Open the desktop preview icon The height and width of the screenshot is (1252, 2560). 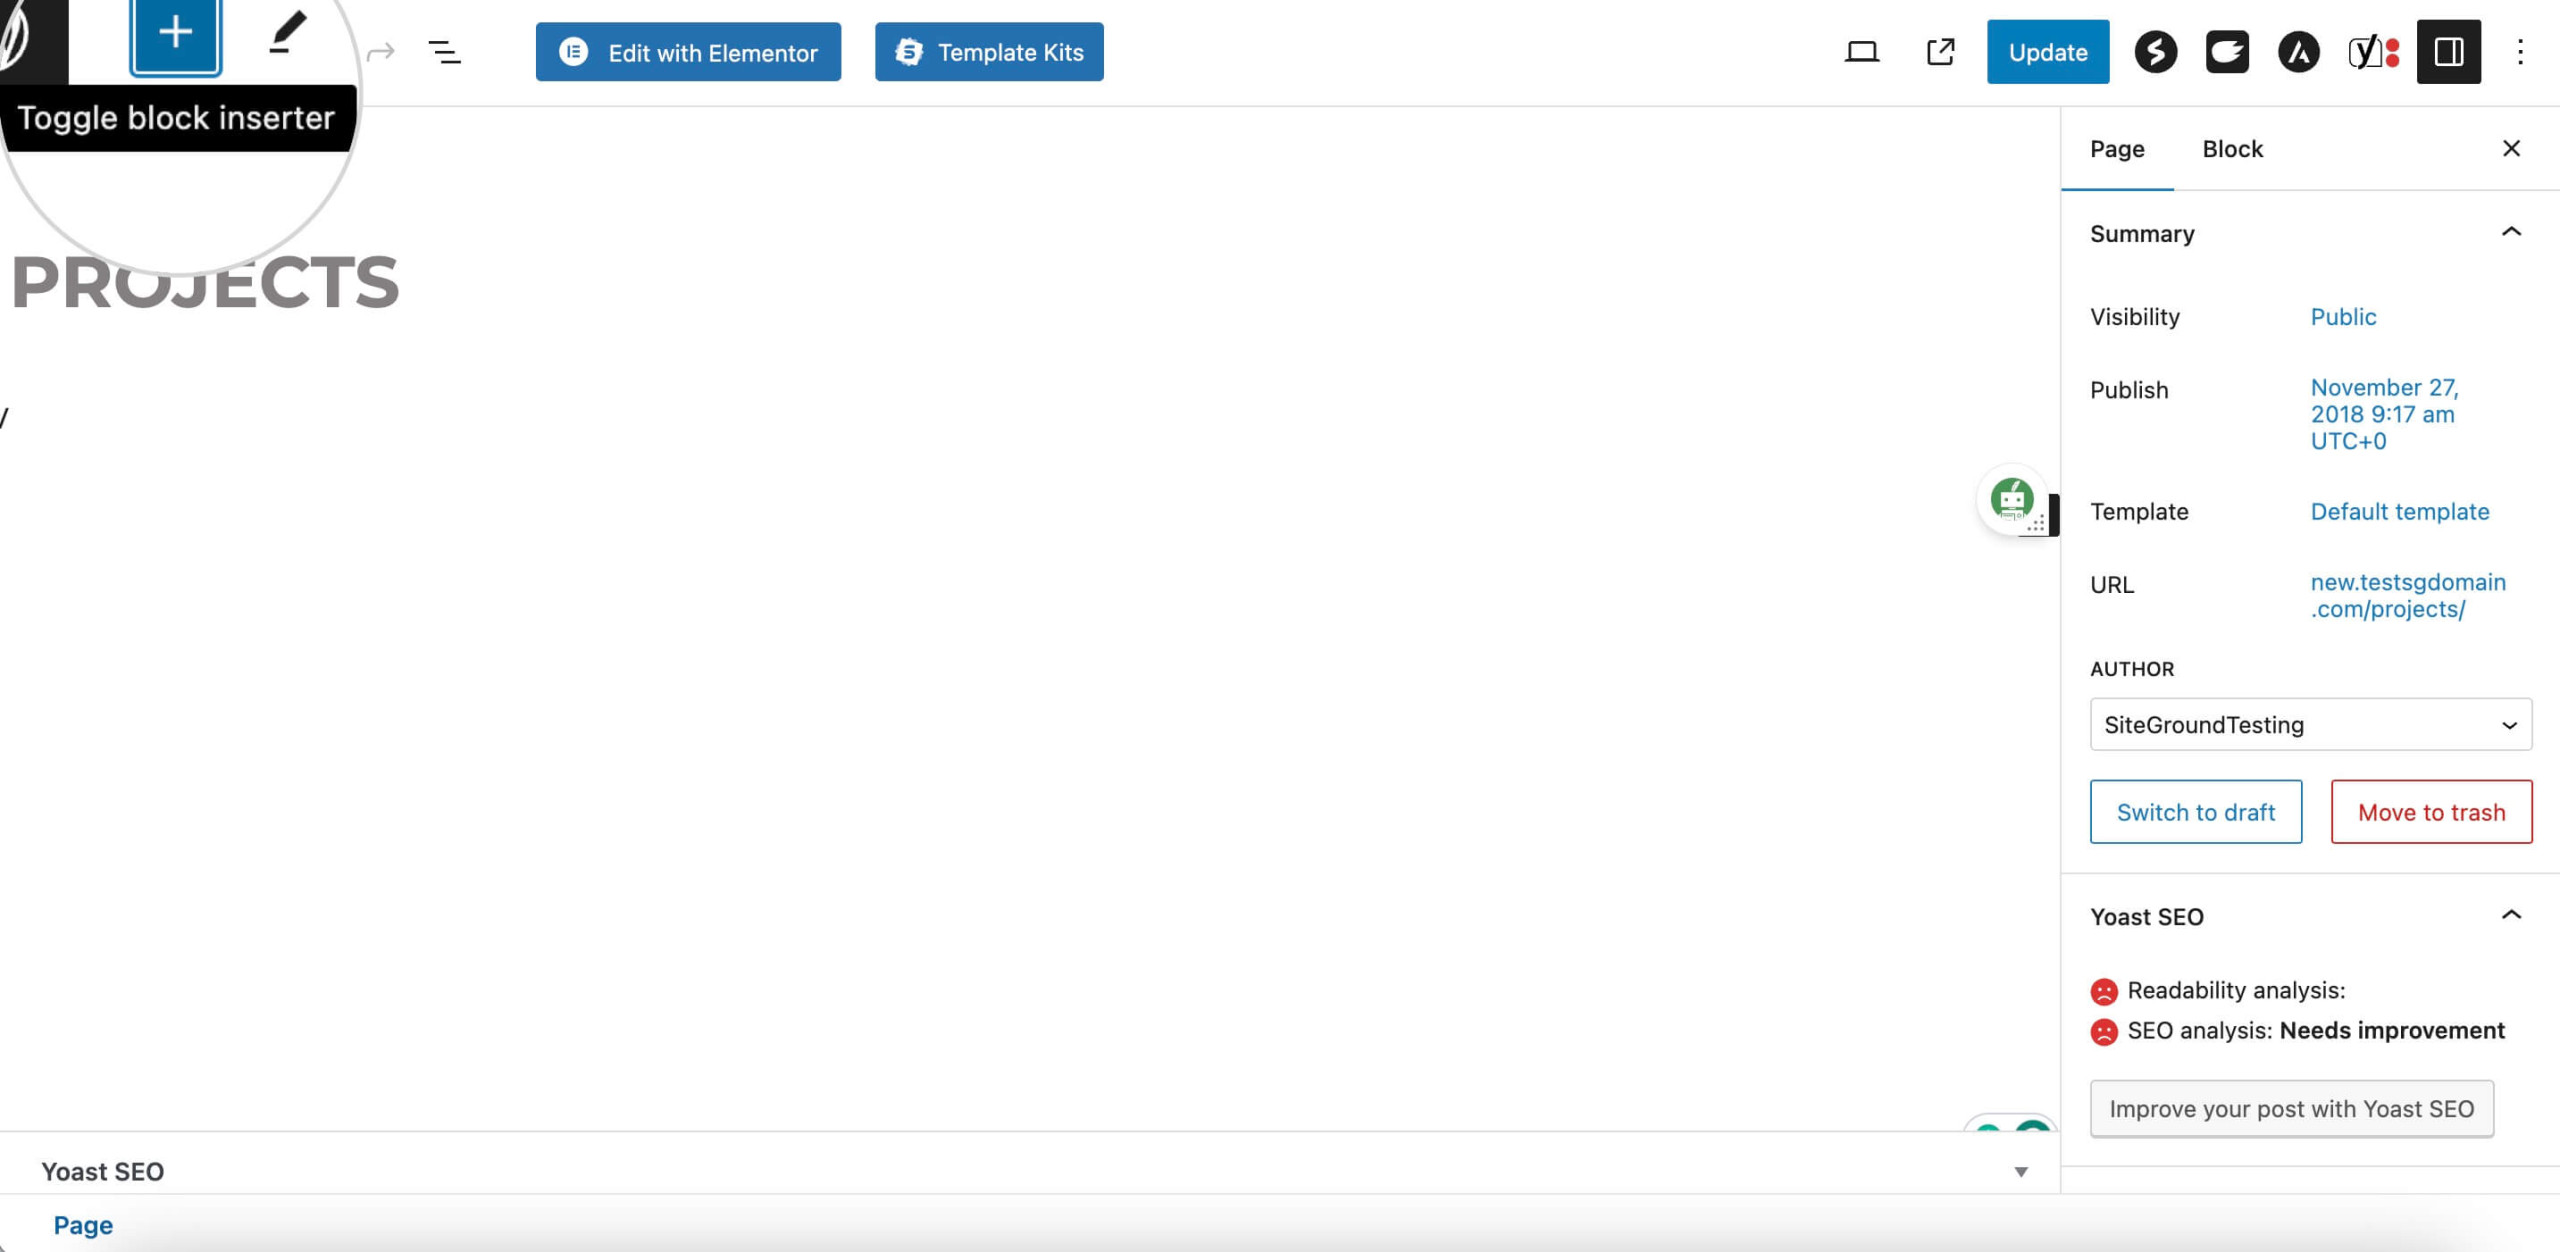(x=1861, y=52)
